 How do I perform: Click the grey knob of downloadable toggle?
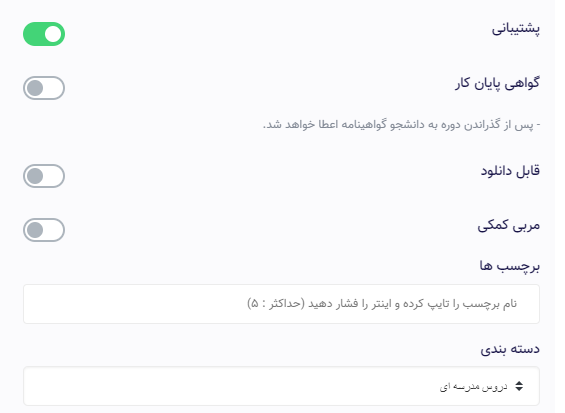(35, 176)
